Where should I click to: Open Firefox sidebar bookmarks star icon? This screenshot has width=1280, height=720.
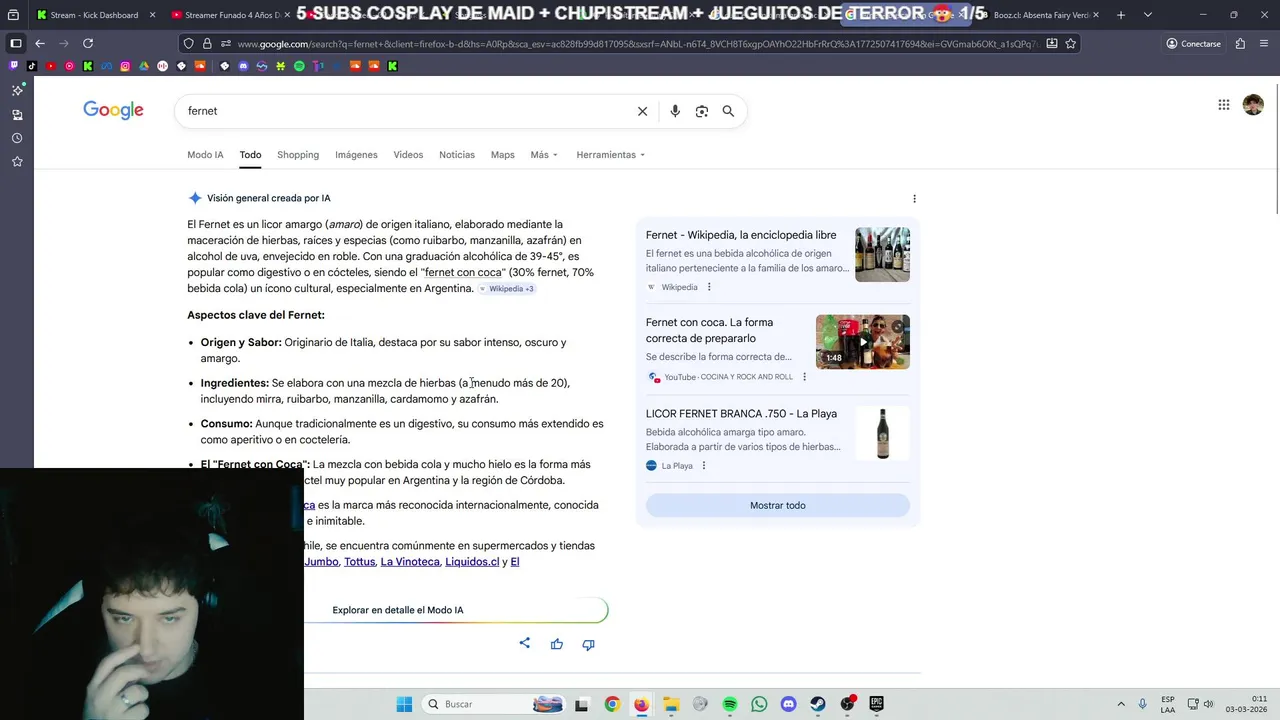(x=17, y=161)
